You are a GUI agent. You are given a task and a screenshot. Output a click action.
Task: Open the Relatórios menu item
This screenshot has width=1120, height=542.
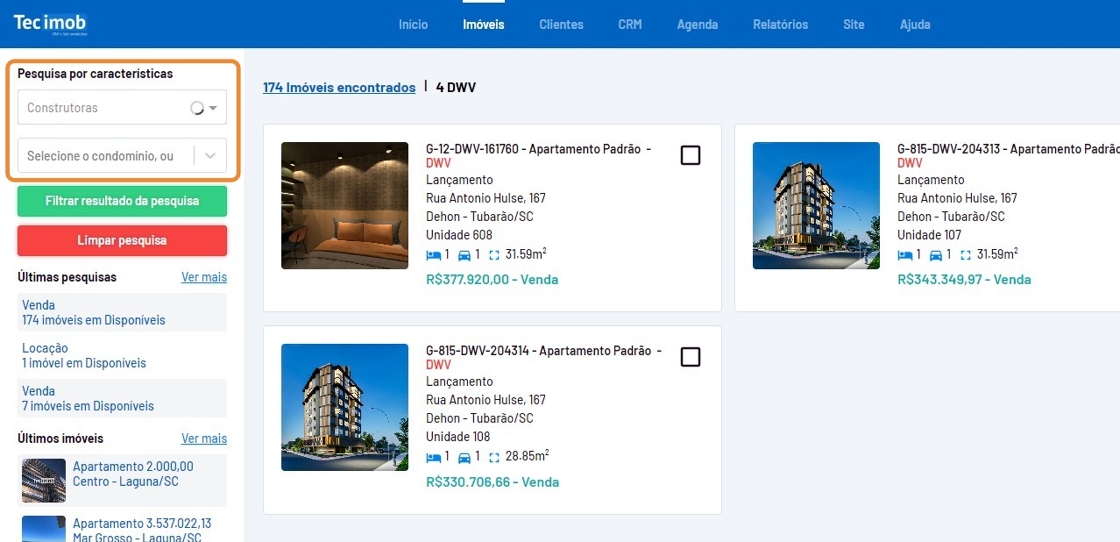(x=781, y=24)
